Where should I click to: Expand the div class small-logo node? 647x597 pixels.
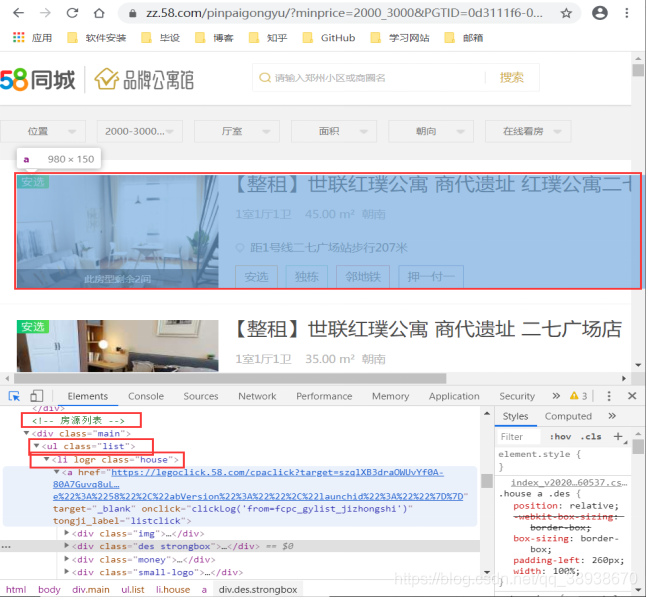(67, 571)
